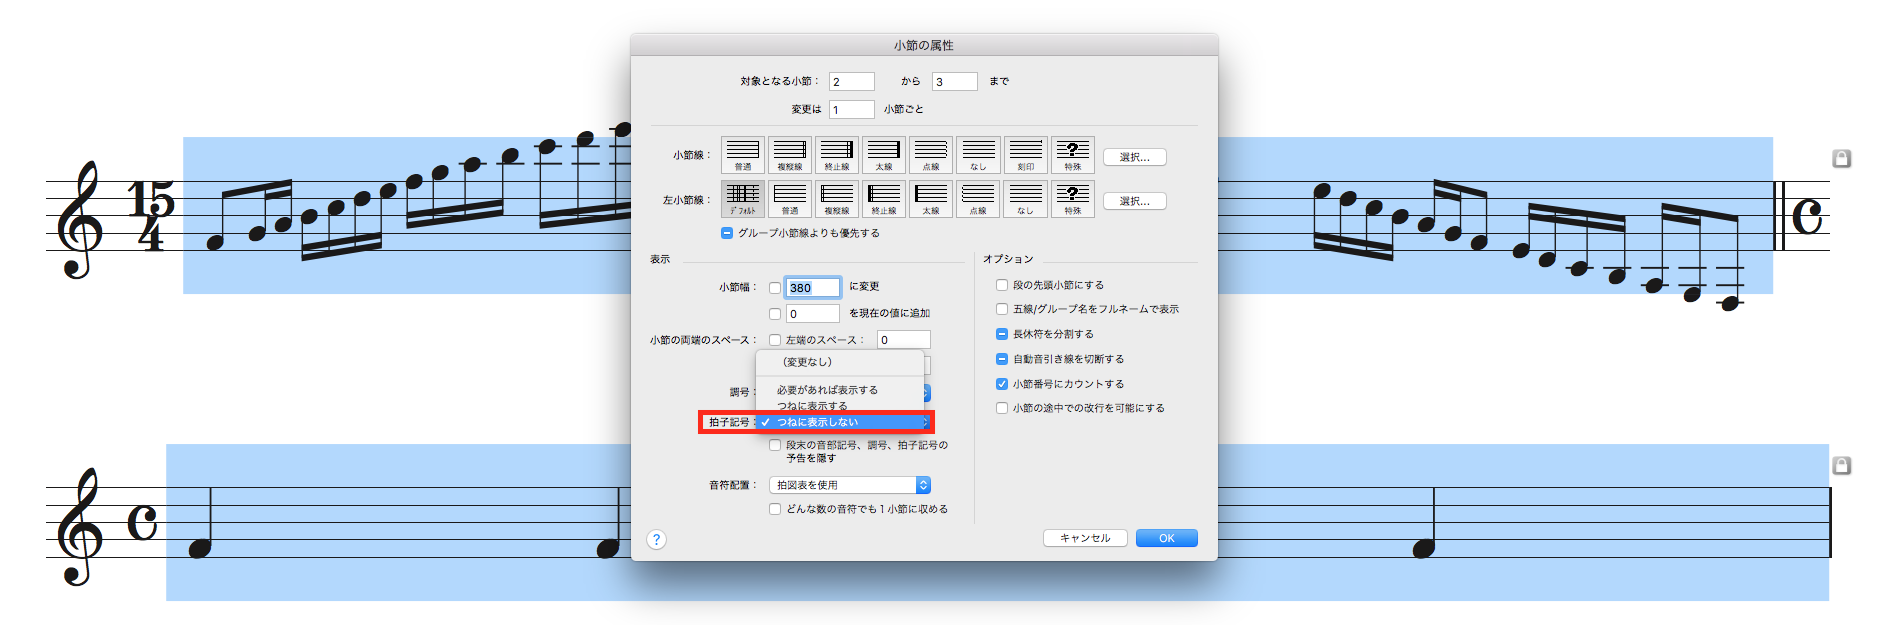Click the 小節幅 field showing 380
Viewport: 1904px width, 625px height.
coord(812,288)
